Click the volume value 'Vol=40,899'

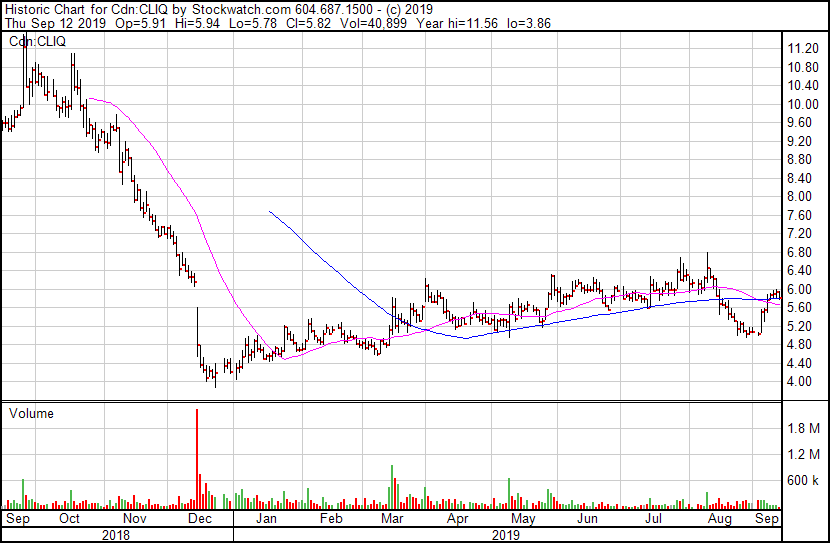(x=373, y=23)
